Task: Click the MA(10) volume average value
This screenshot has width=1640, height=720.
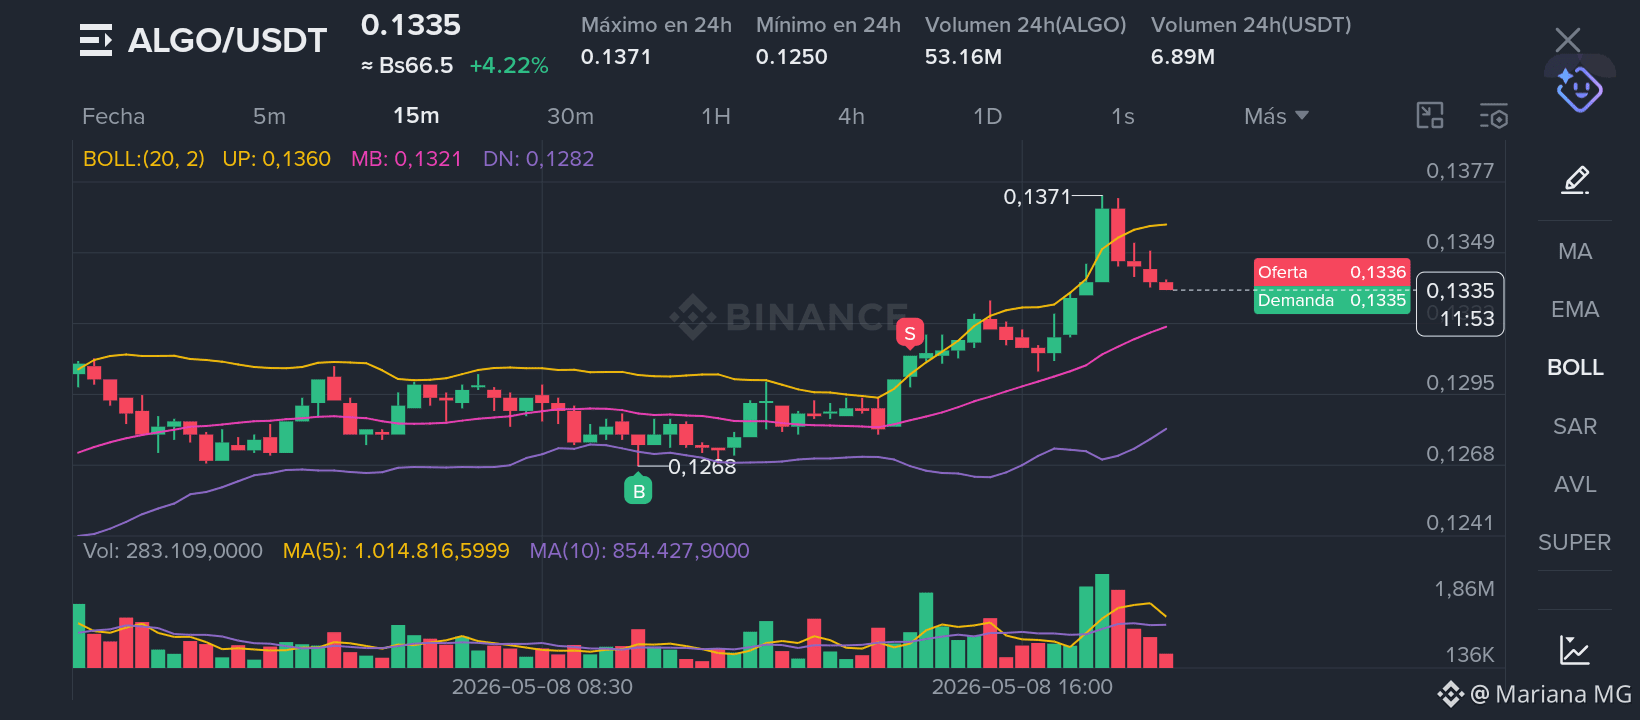Action: [x=639, y=551]
